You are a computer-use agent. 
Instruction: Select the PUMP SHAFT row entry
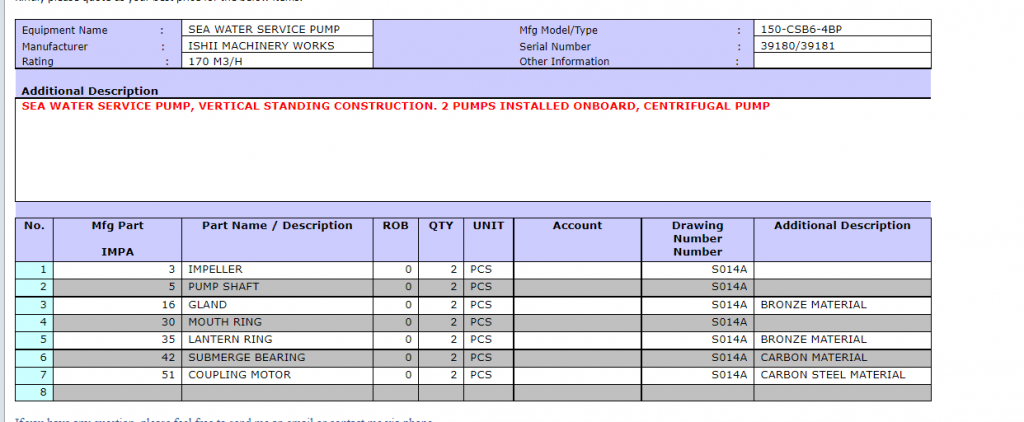[277, 287]
